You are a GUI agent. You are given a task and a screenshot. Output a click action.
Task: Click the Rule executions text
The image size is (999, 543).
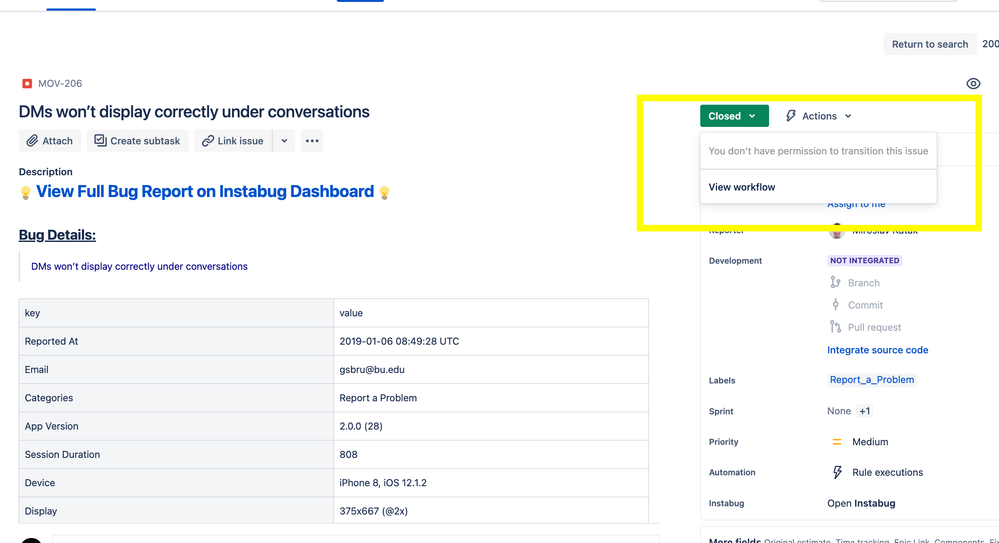888,472
